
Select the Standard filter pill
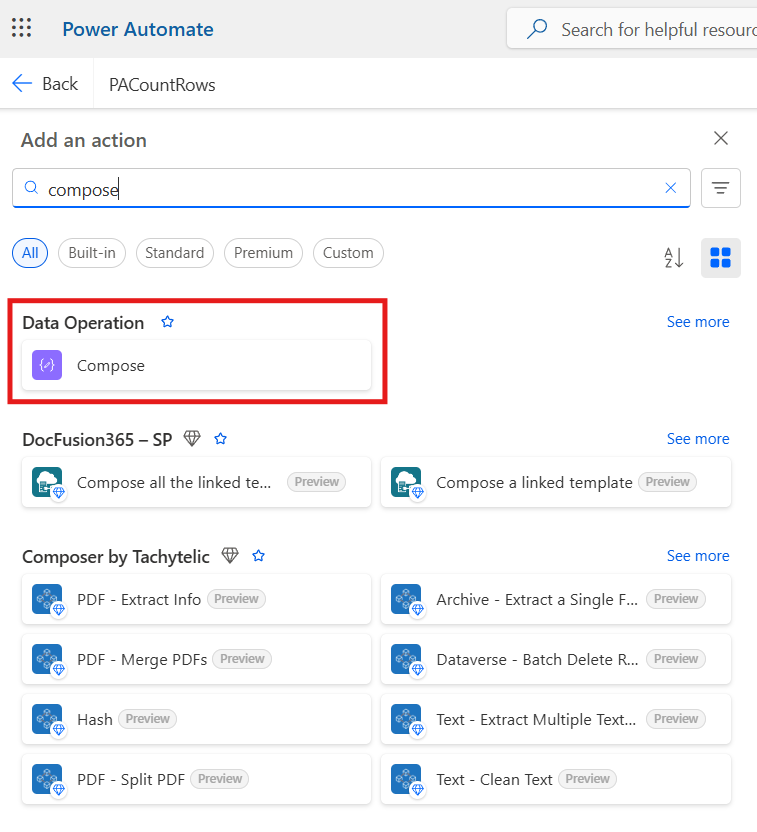(x=175, y=253)
